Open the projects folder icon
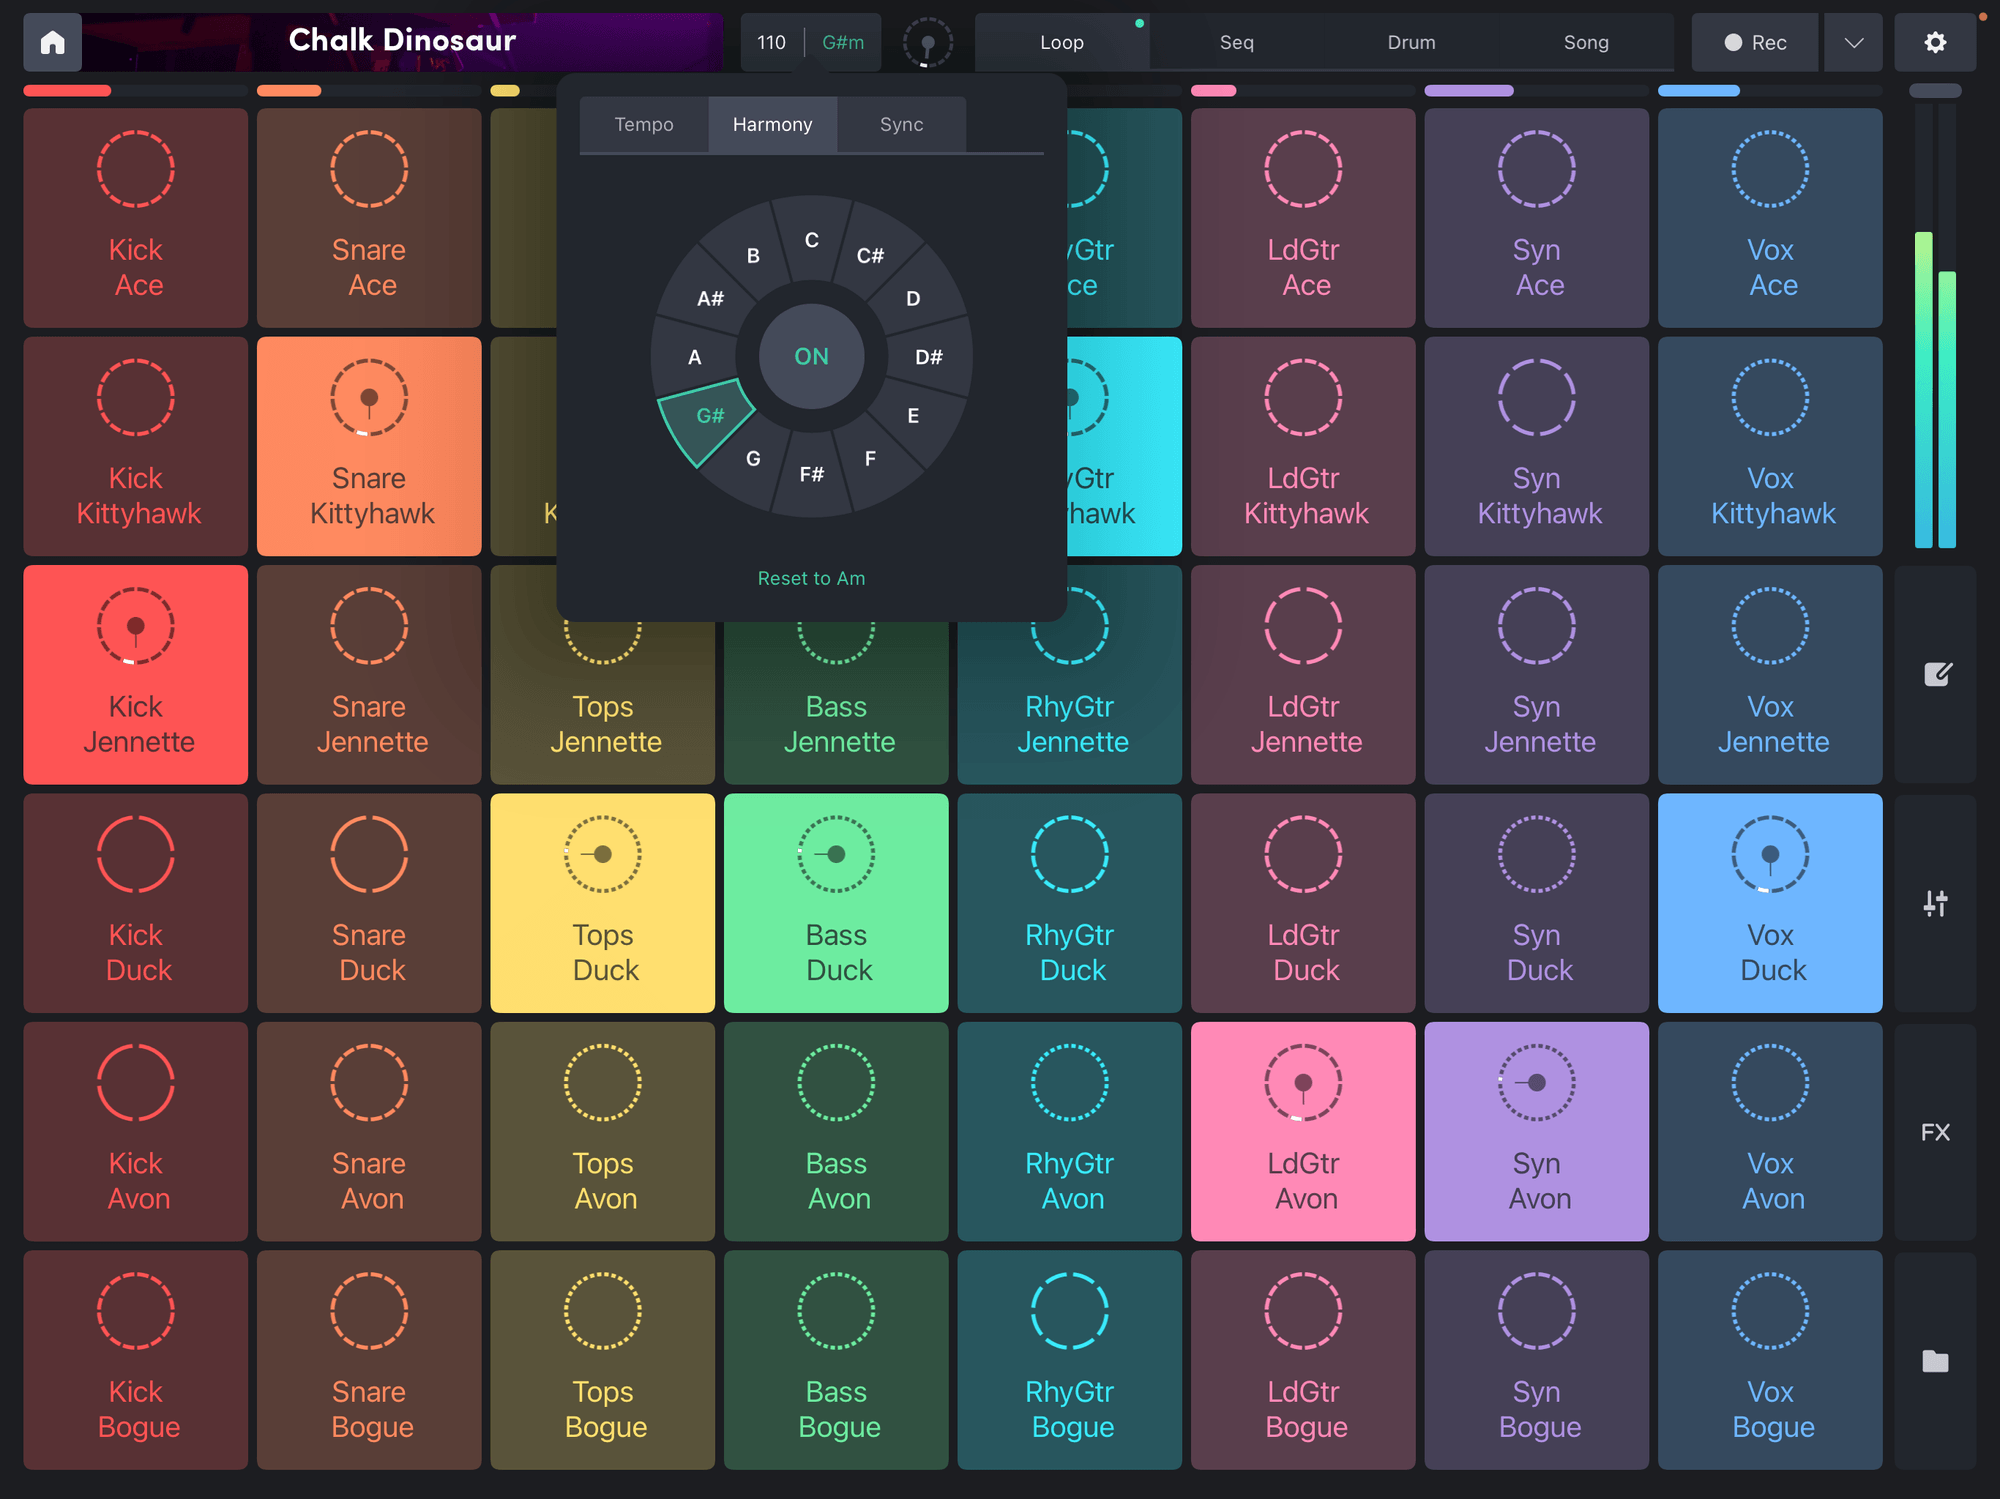 (1934, 1361)
